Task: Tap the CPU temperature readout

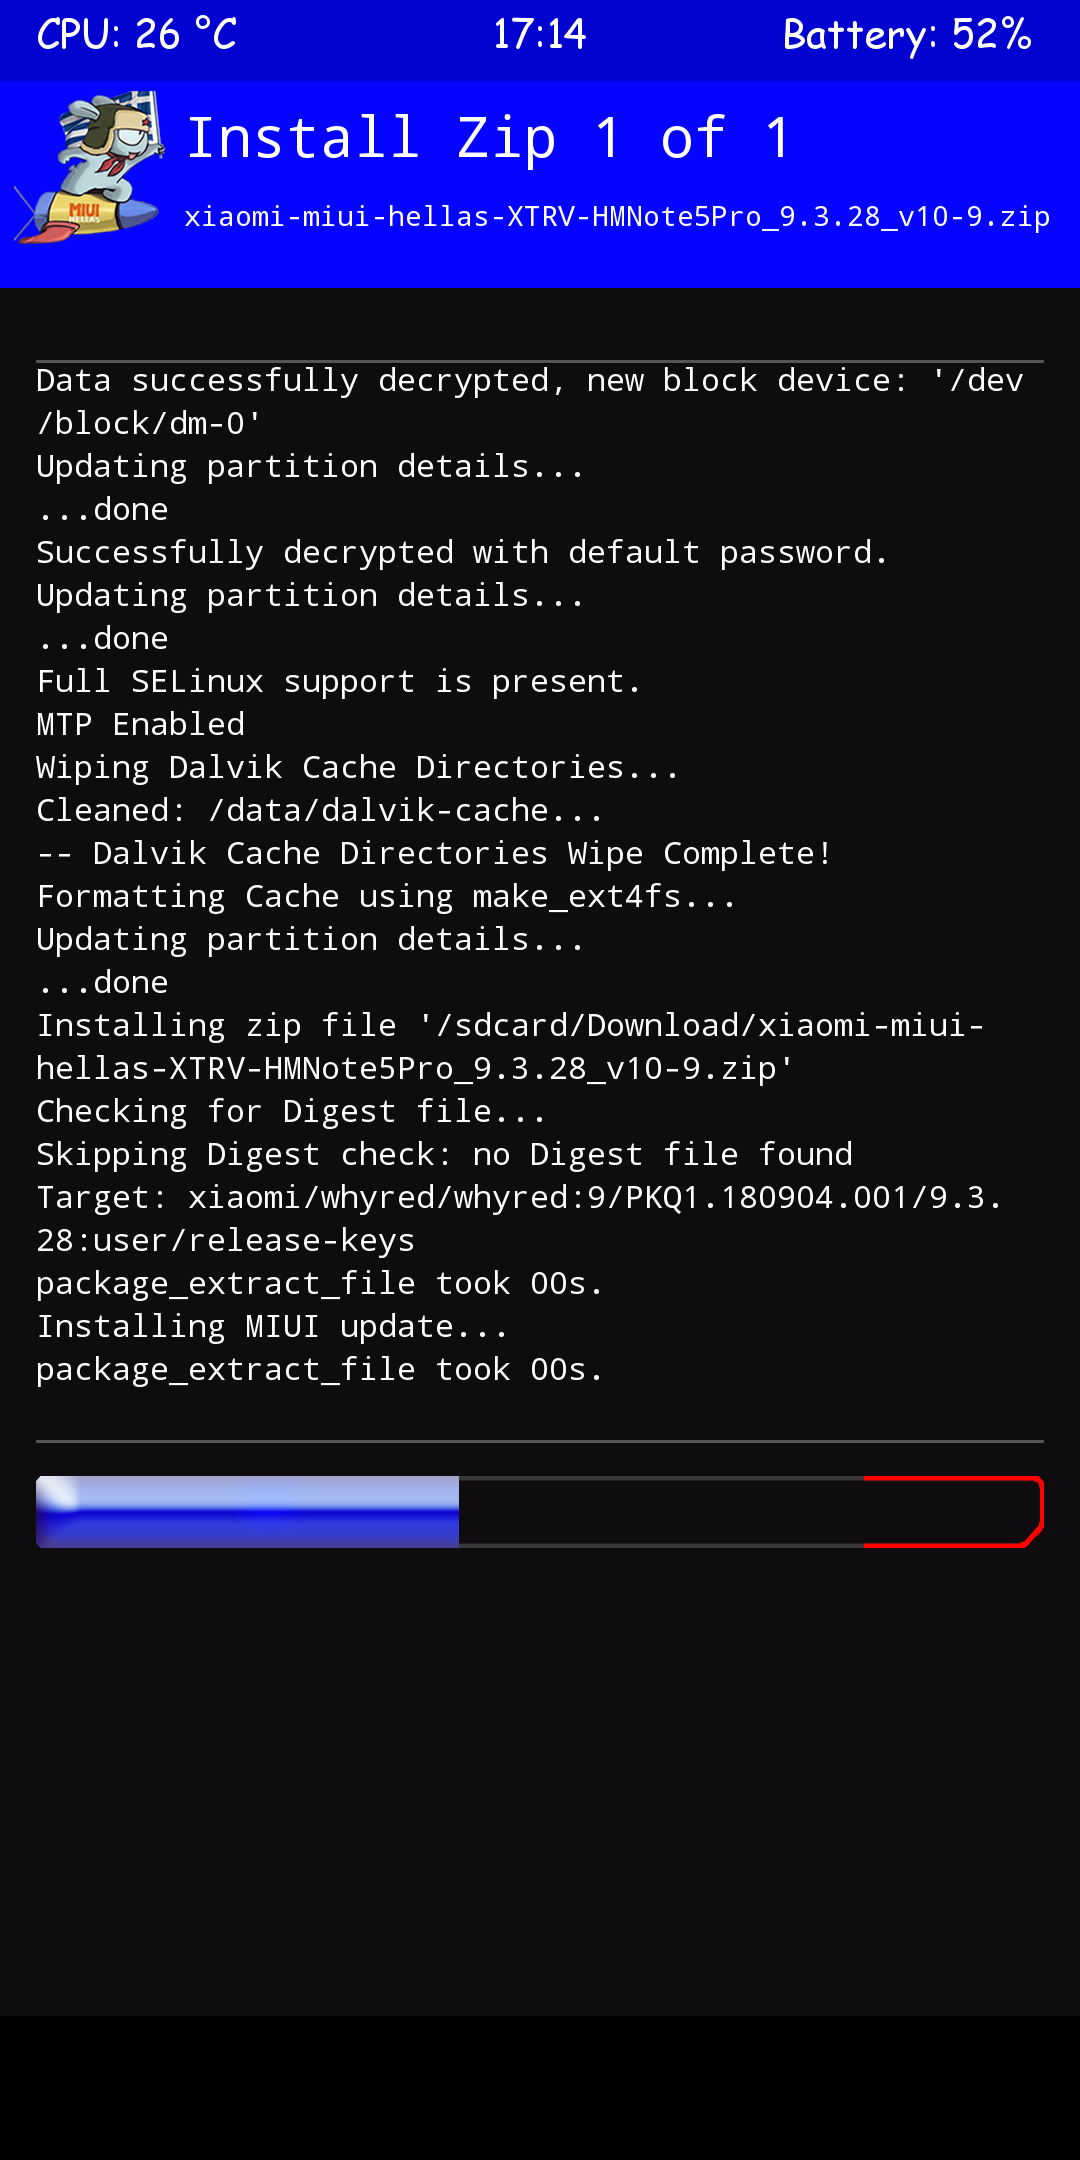Action: click(x=137, y=35)
